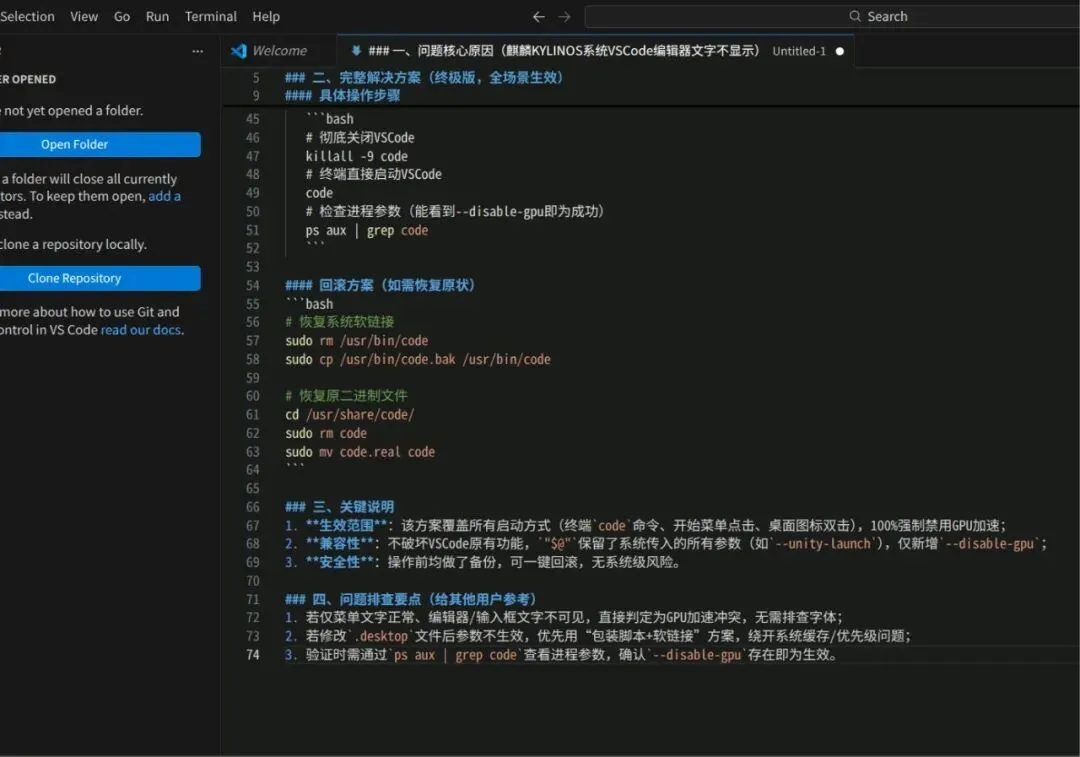Click line number 66 in the gutter
Viewport: 1080px width, 757px height.
253,507
